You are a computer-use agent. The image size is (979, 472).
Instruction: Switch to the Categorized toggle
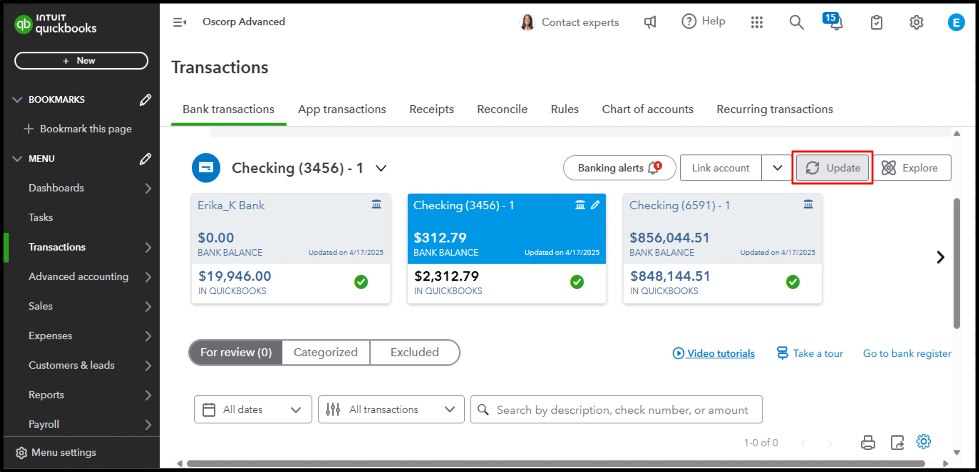point(325,352)
